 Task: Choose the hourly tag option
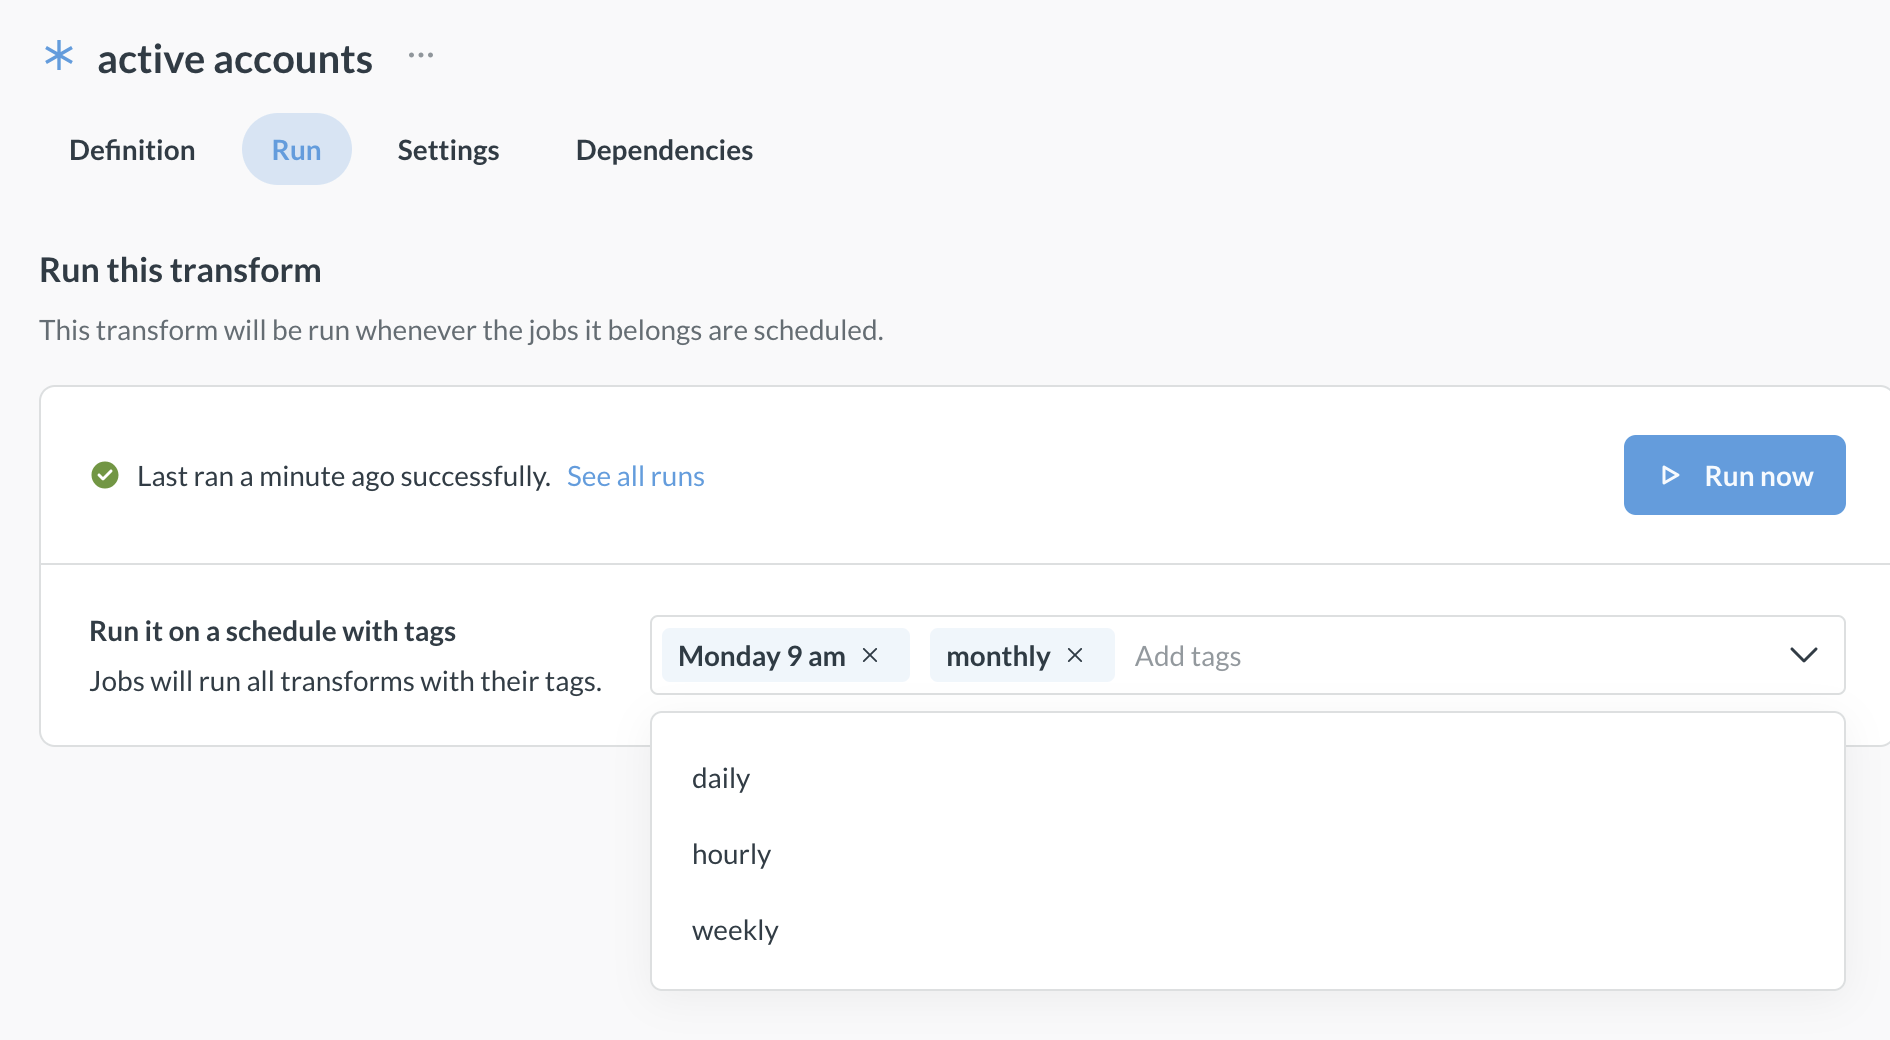click(731, 854)
